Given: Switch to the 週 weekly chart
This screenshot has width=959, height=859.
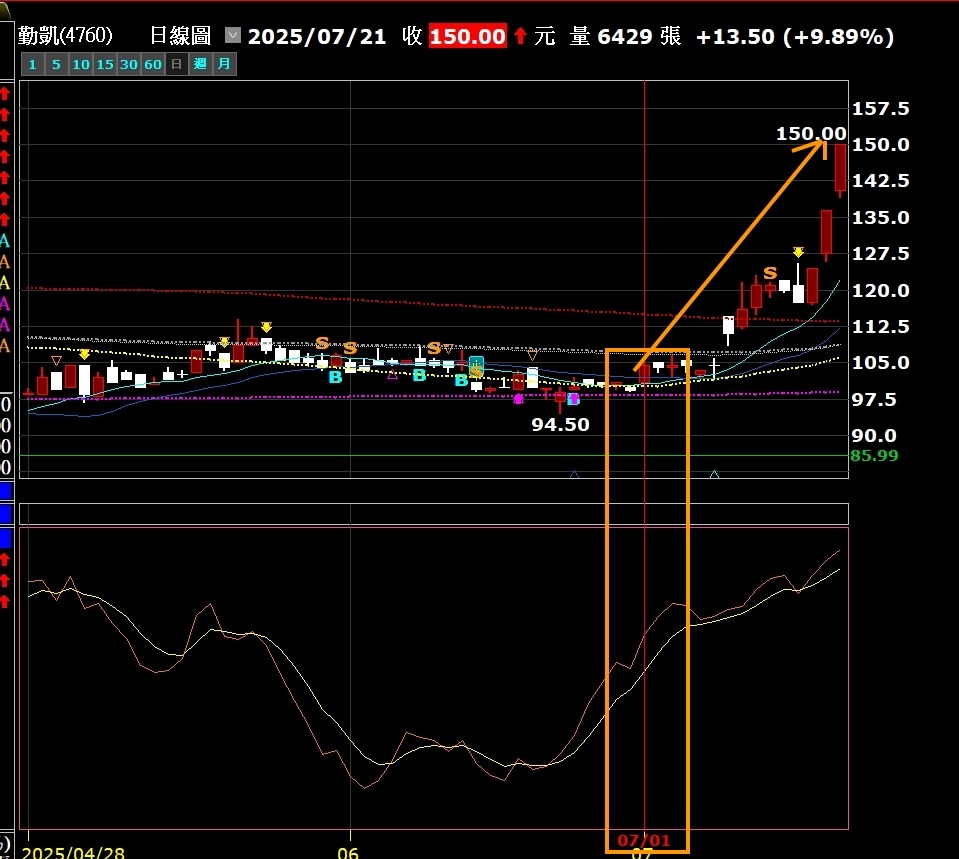Looking at the screenshot, I should [200, 64].
